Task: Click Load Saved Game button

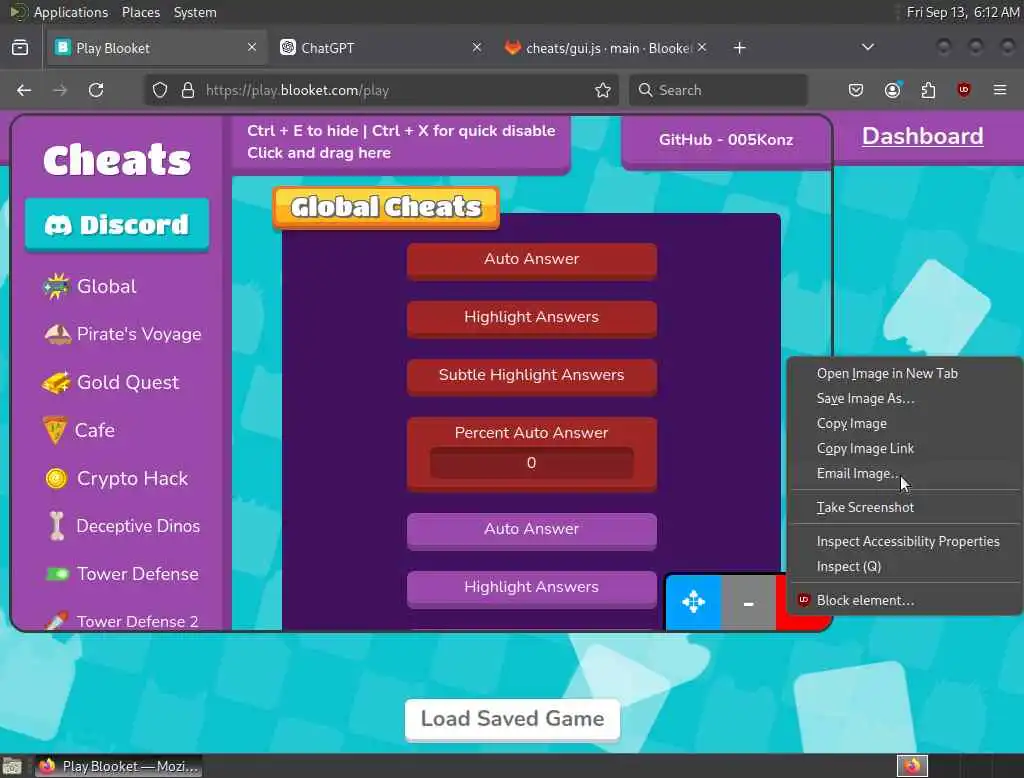Action: [512, 719]
